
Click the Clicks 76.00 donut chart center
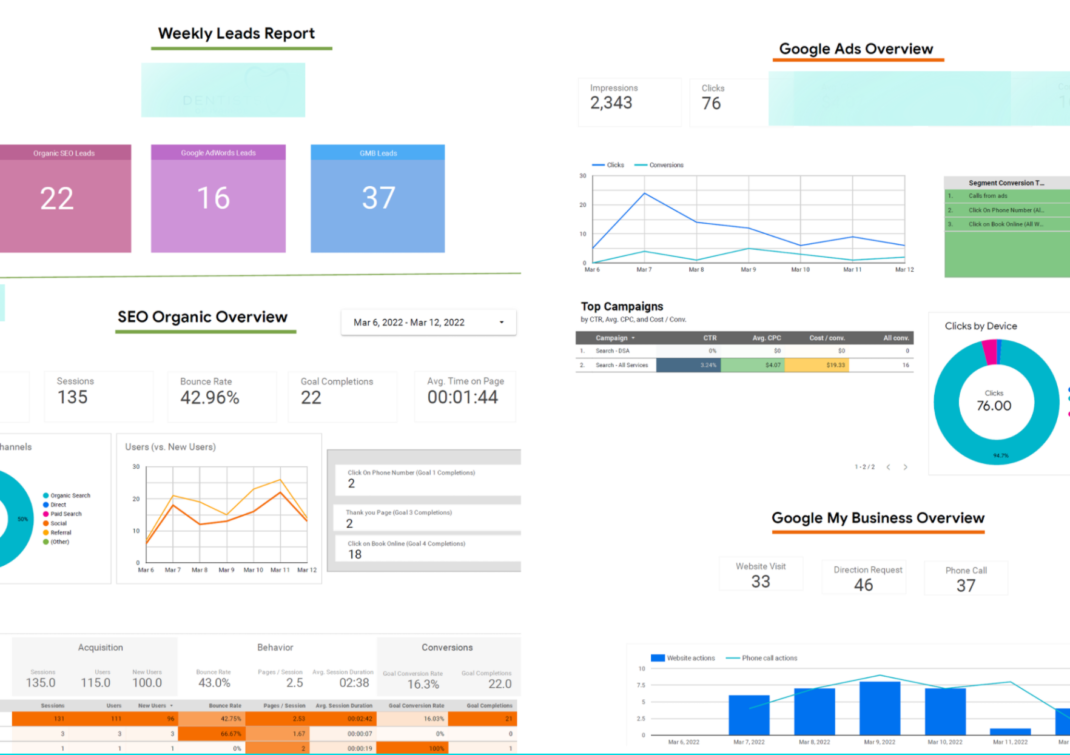(x=994, y=402)
